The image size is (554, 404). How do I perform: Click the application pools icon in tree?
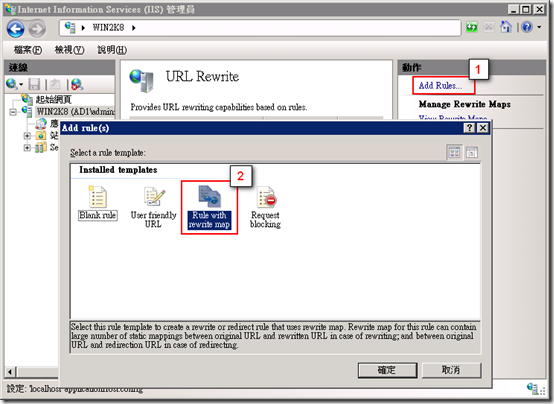(x=41, y=124)
